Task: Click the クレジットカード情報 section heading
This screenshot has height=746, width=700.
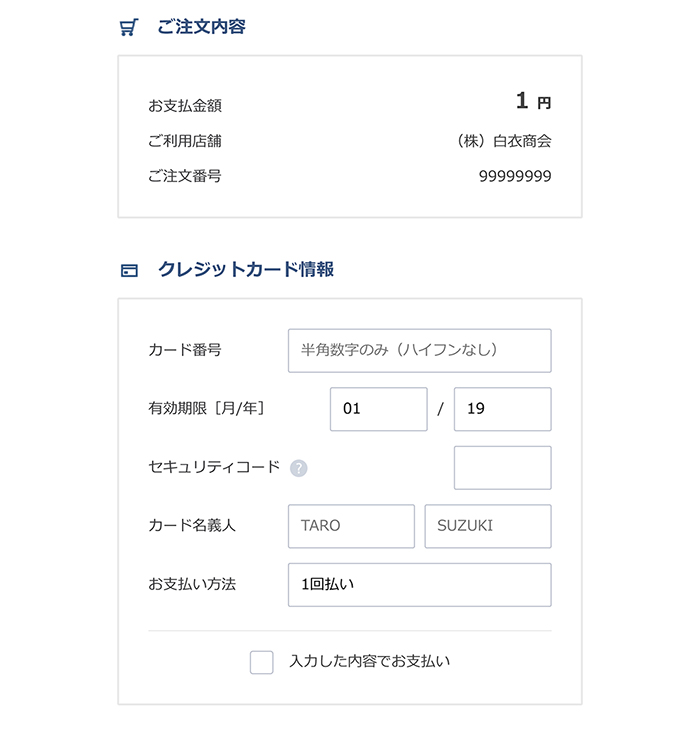Action: [246, 269]
